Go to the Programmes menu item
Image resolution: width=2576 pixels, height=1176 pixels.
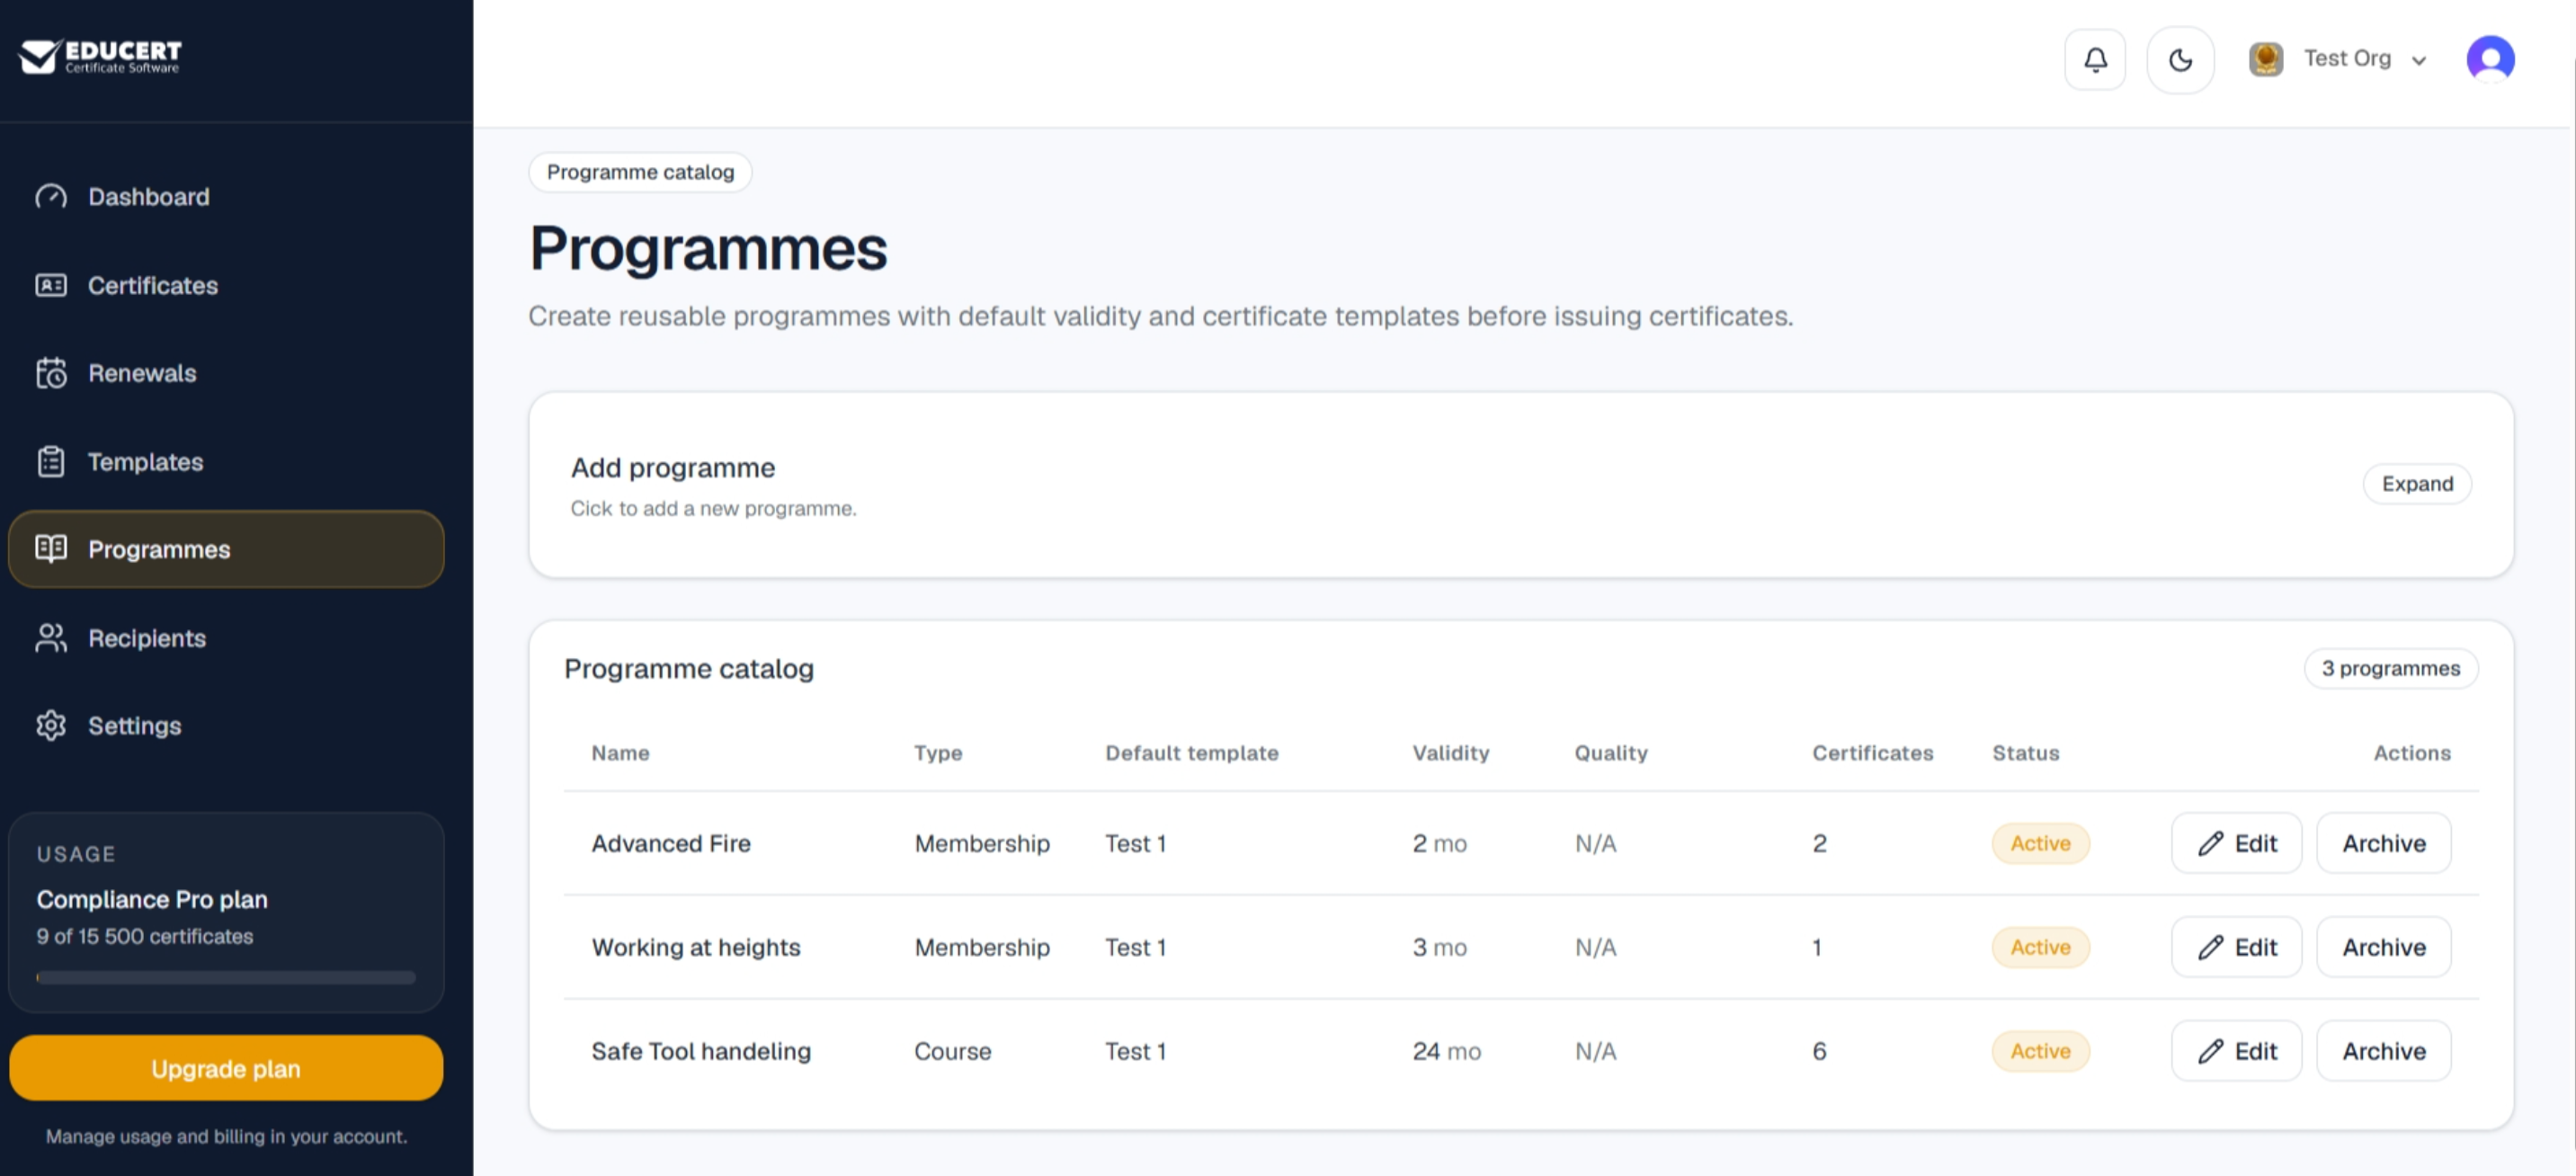[x=226, y=549]
